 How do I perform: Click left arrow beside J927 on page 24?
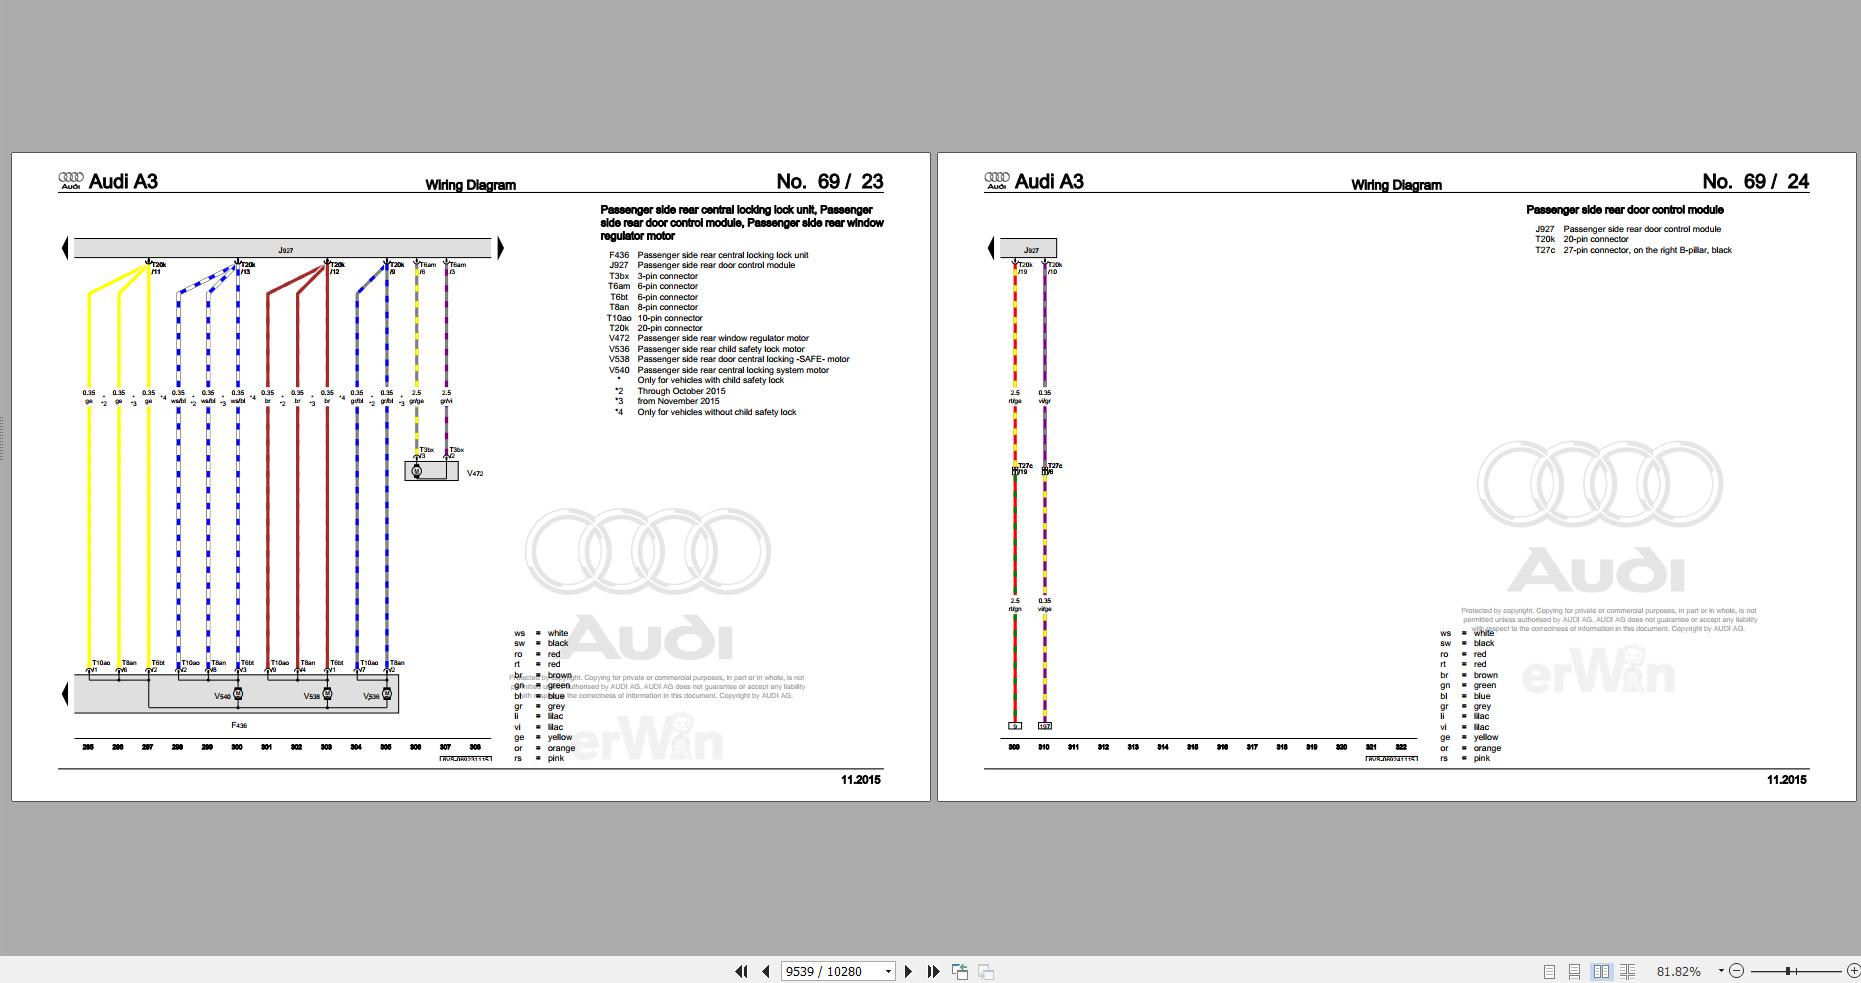[x=991, y=248]
